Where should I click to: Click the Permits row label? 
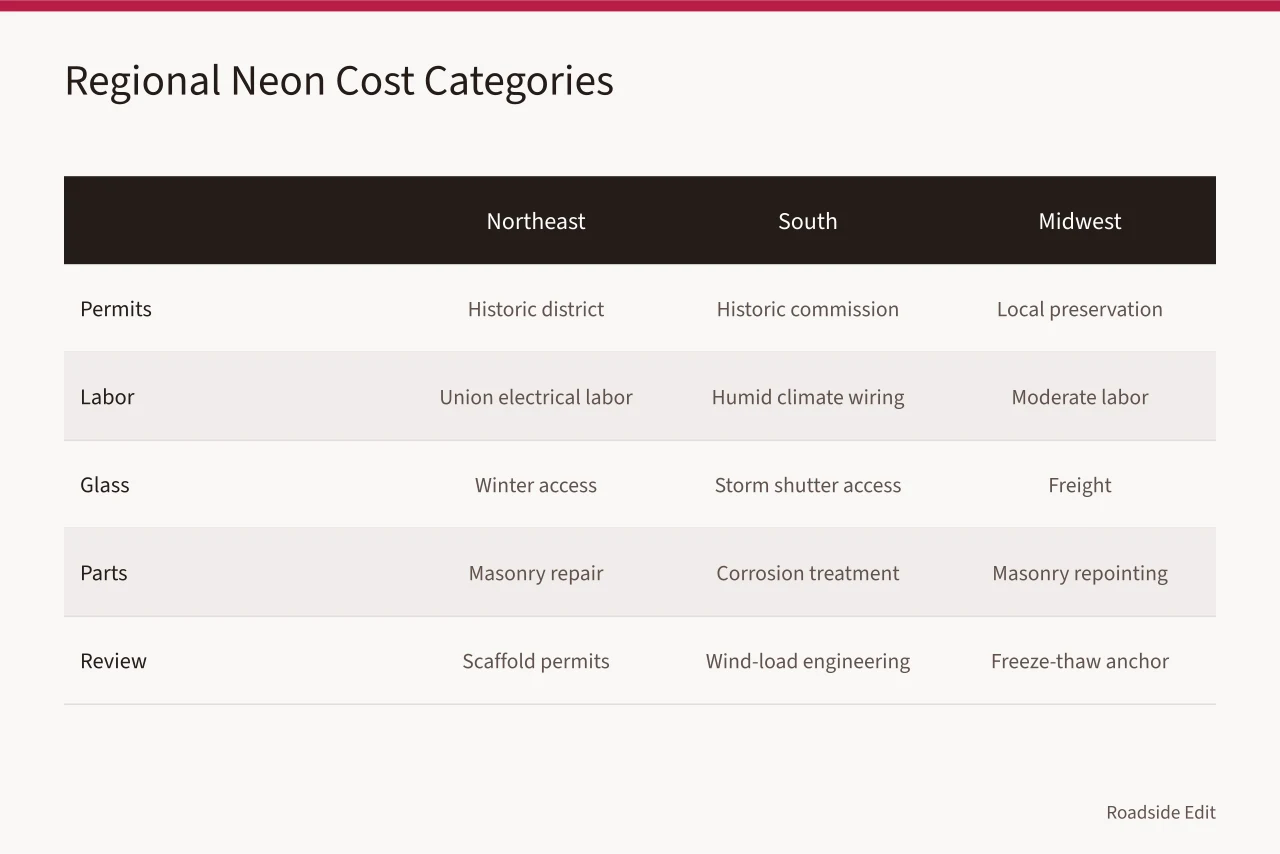coord(116,309)
